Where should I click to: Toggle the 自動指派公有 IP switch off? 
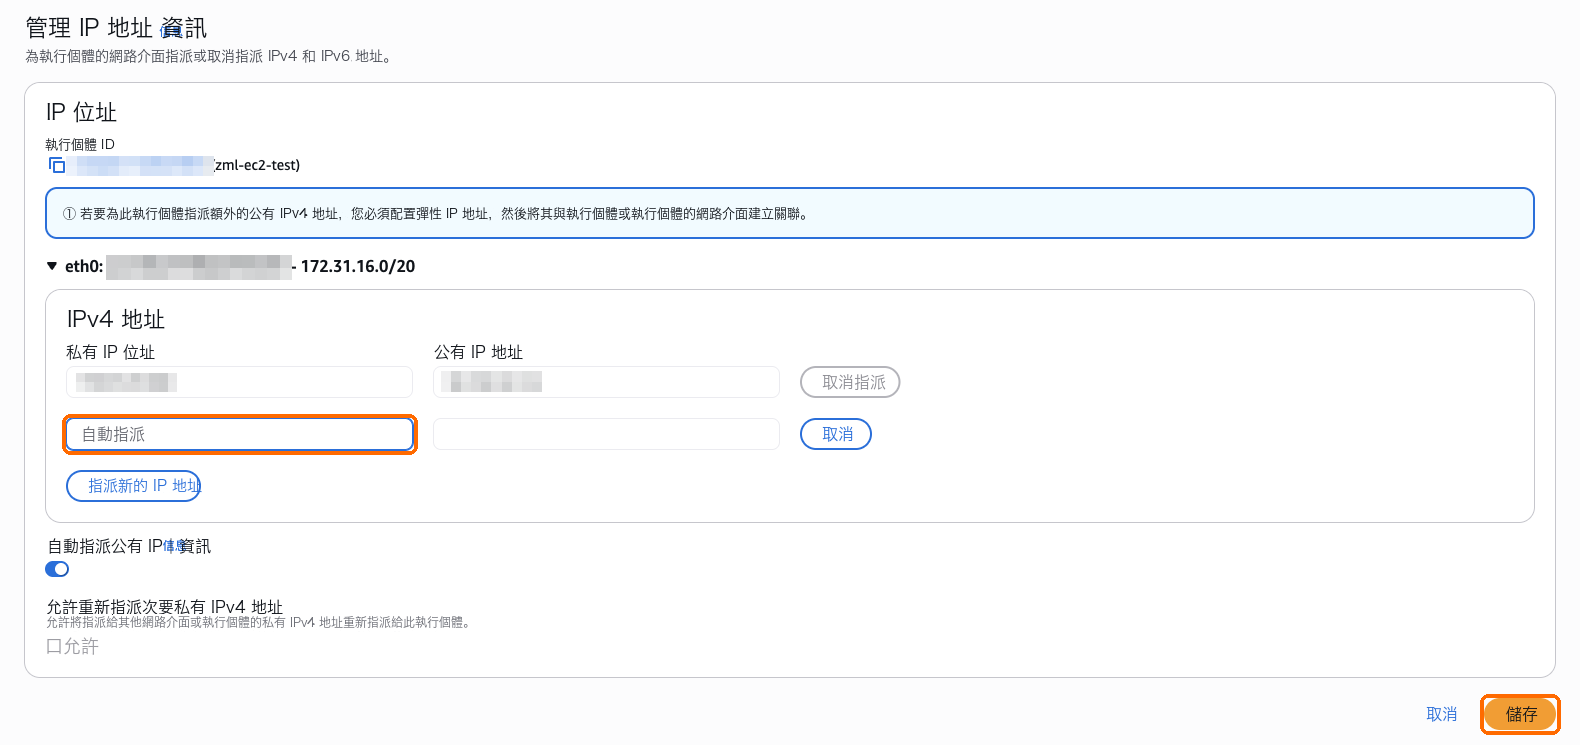point(57,569)
